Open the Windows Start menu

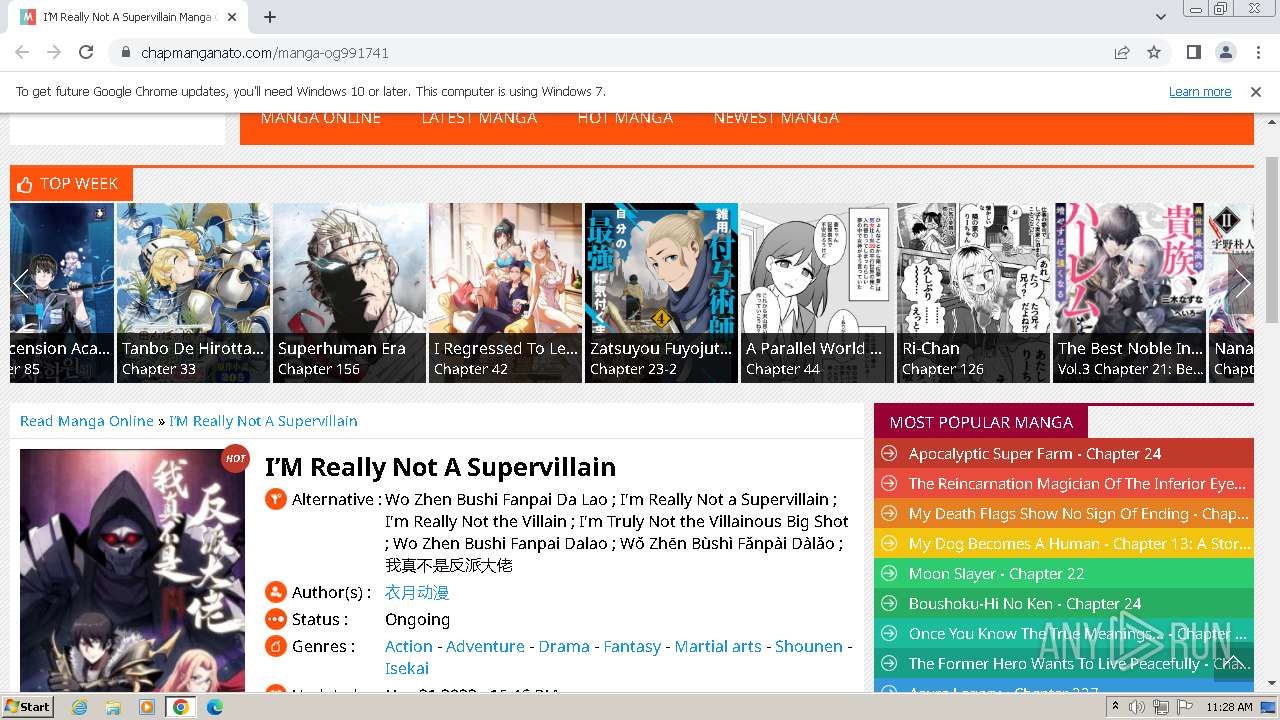(27, 706)
